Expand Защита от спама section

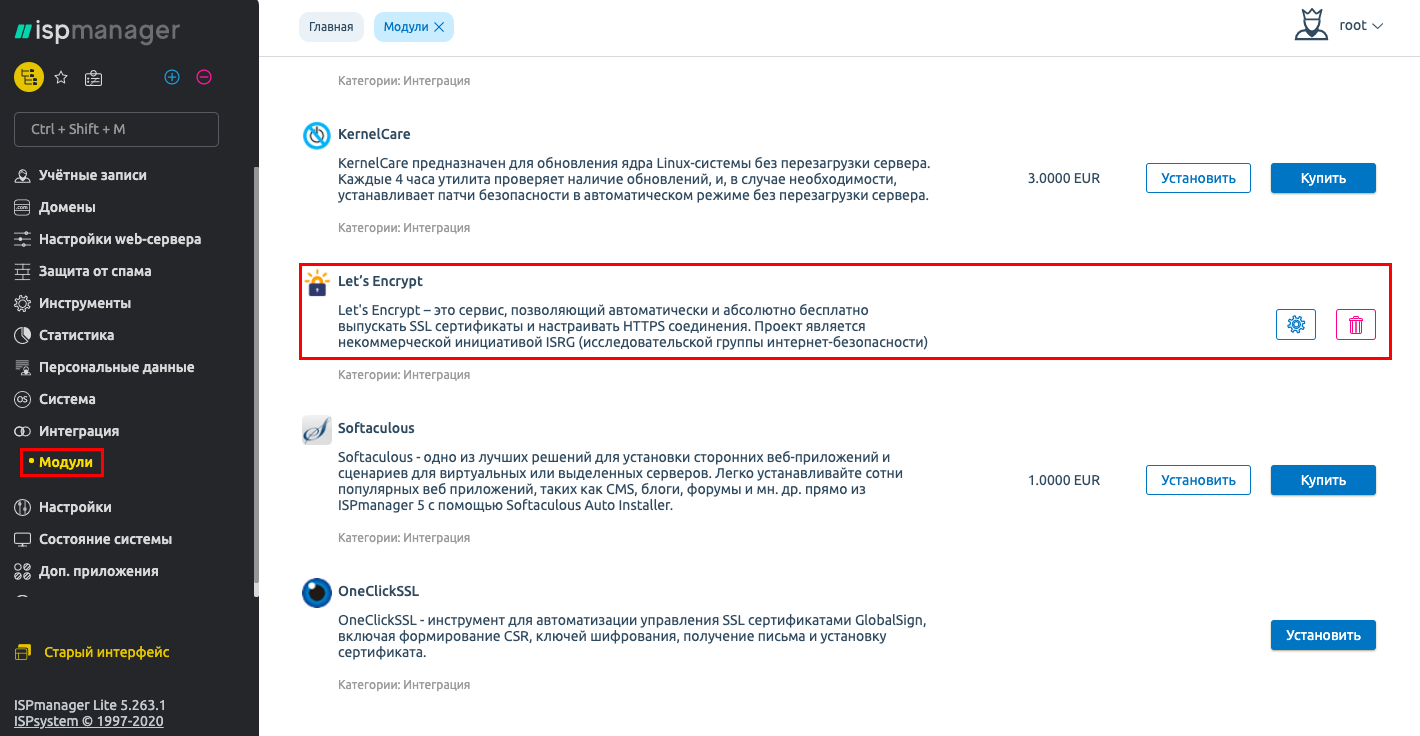coord(95,271)
